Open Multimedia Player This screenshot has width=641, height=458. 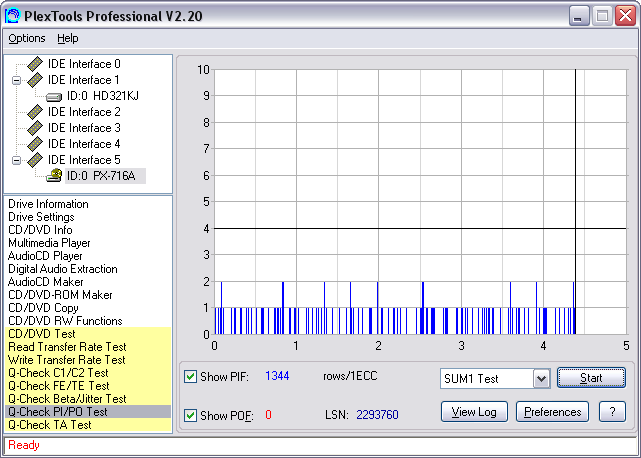(x=49, y=243)
